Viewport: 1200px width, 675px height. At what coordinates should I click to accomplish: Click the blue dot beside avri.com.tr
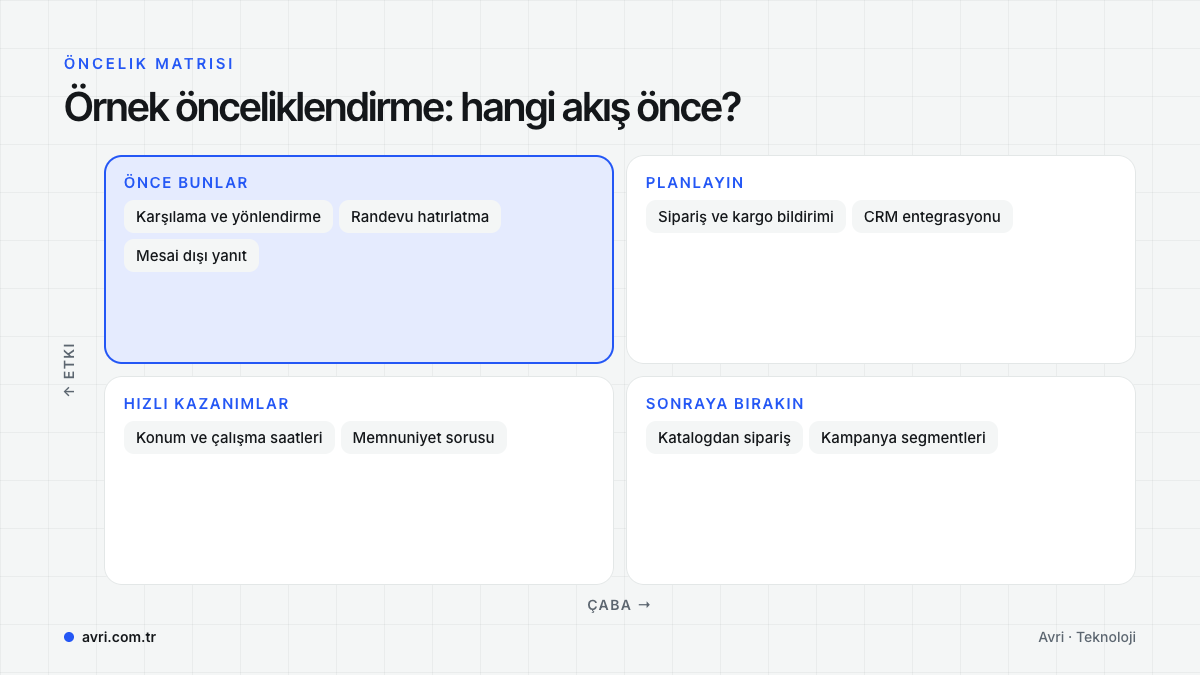tap(69, 637)
